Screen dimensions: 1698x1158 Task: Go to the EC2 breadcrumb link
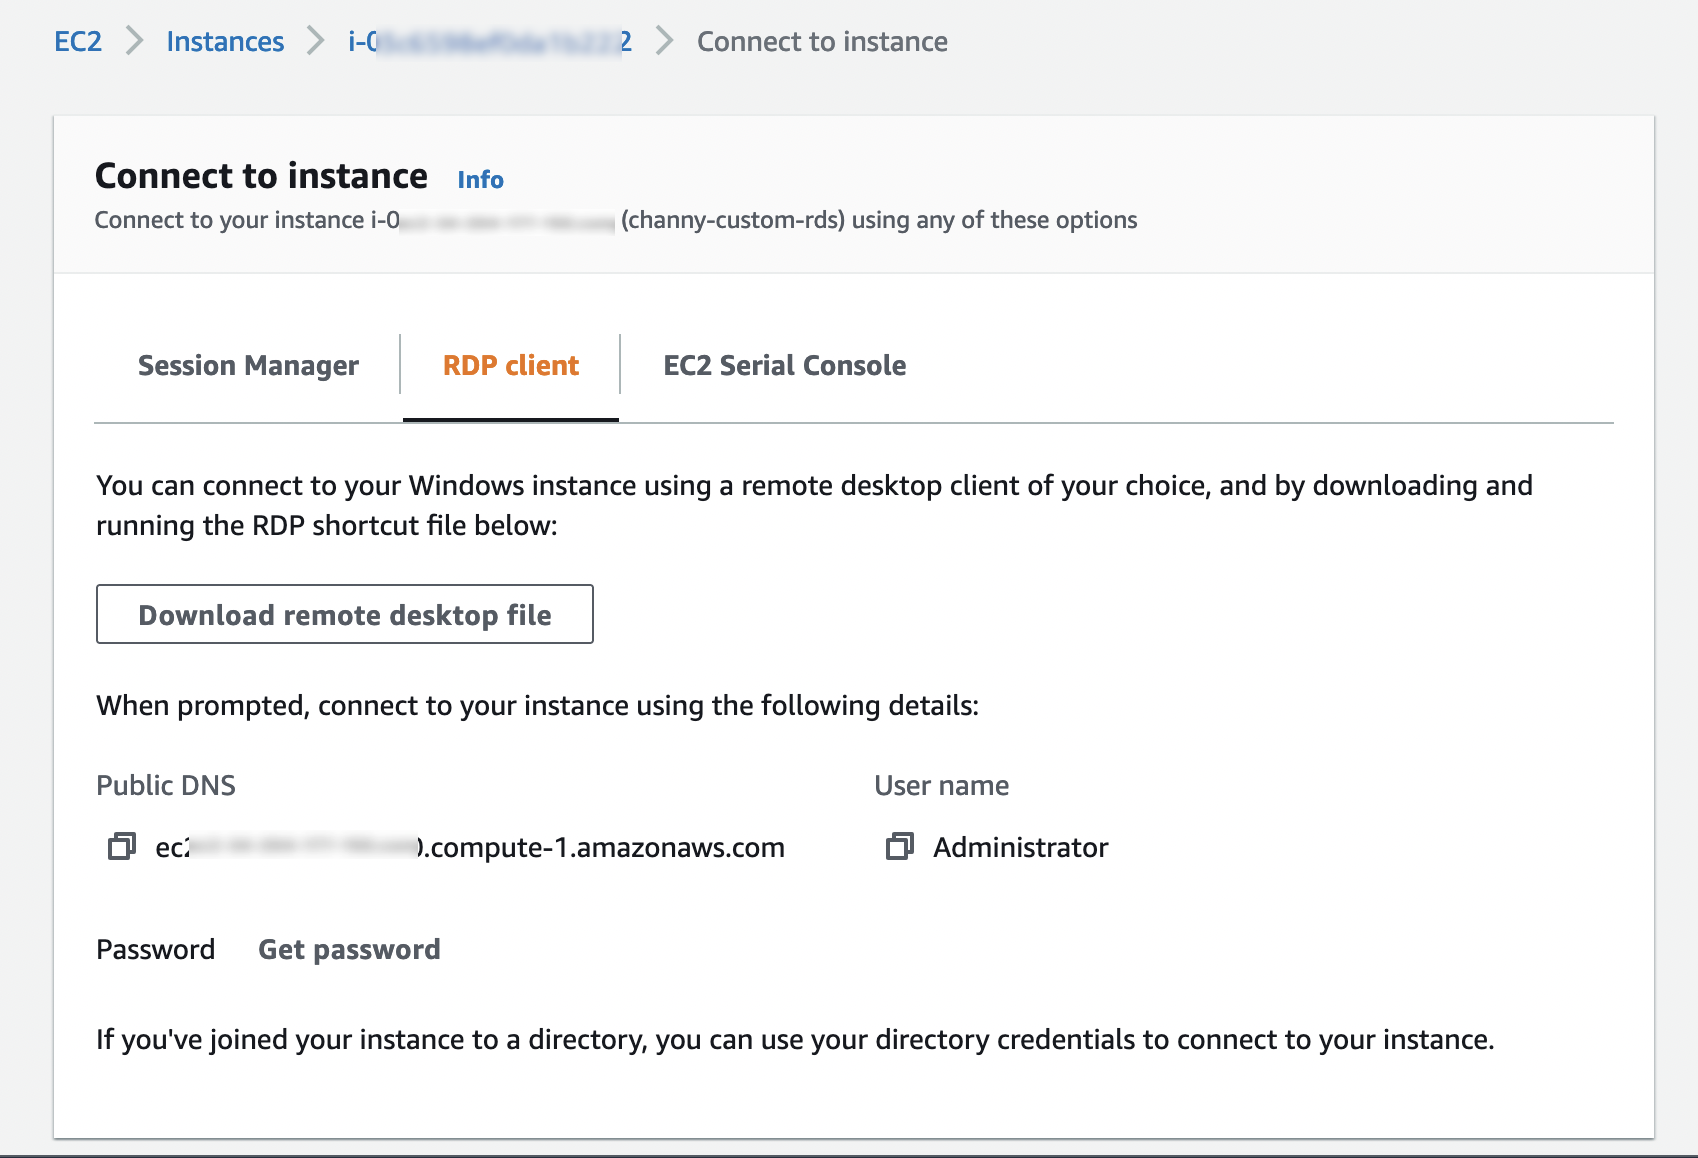[x=78, y=41]
